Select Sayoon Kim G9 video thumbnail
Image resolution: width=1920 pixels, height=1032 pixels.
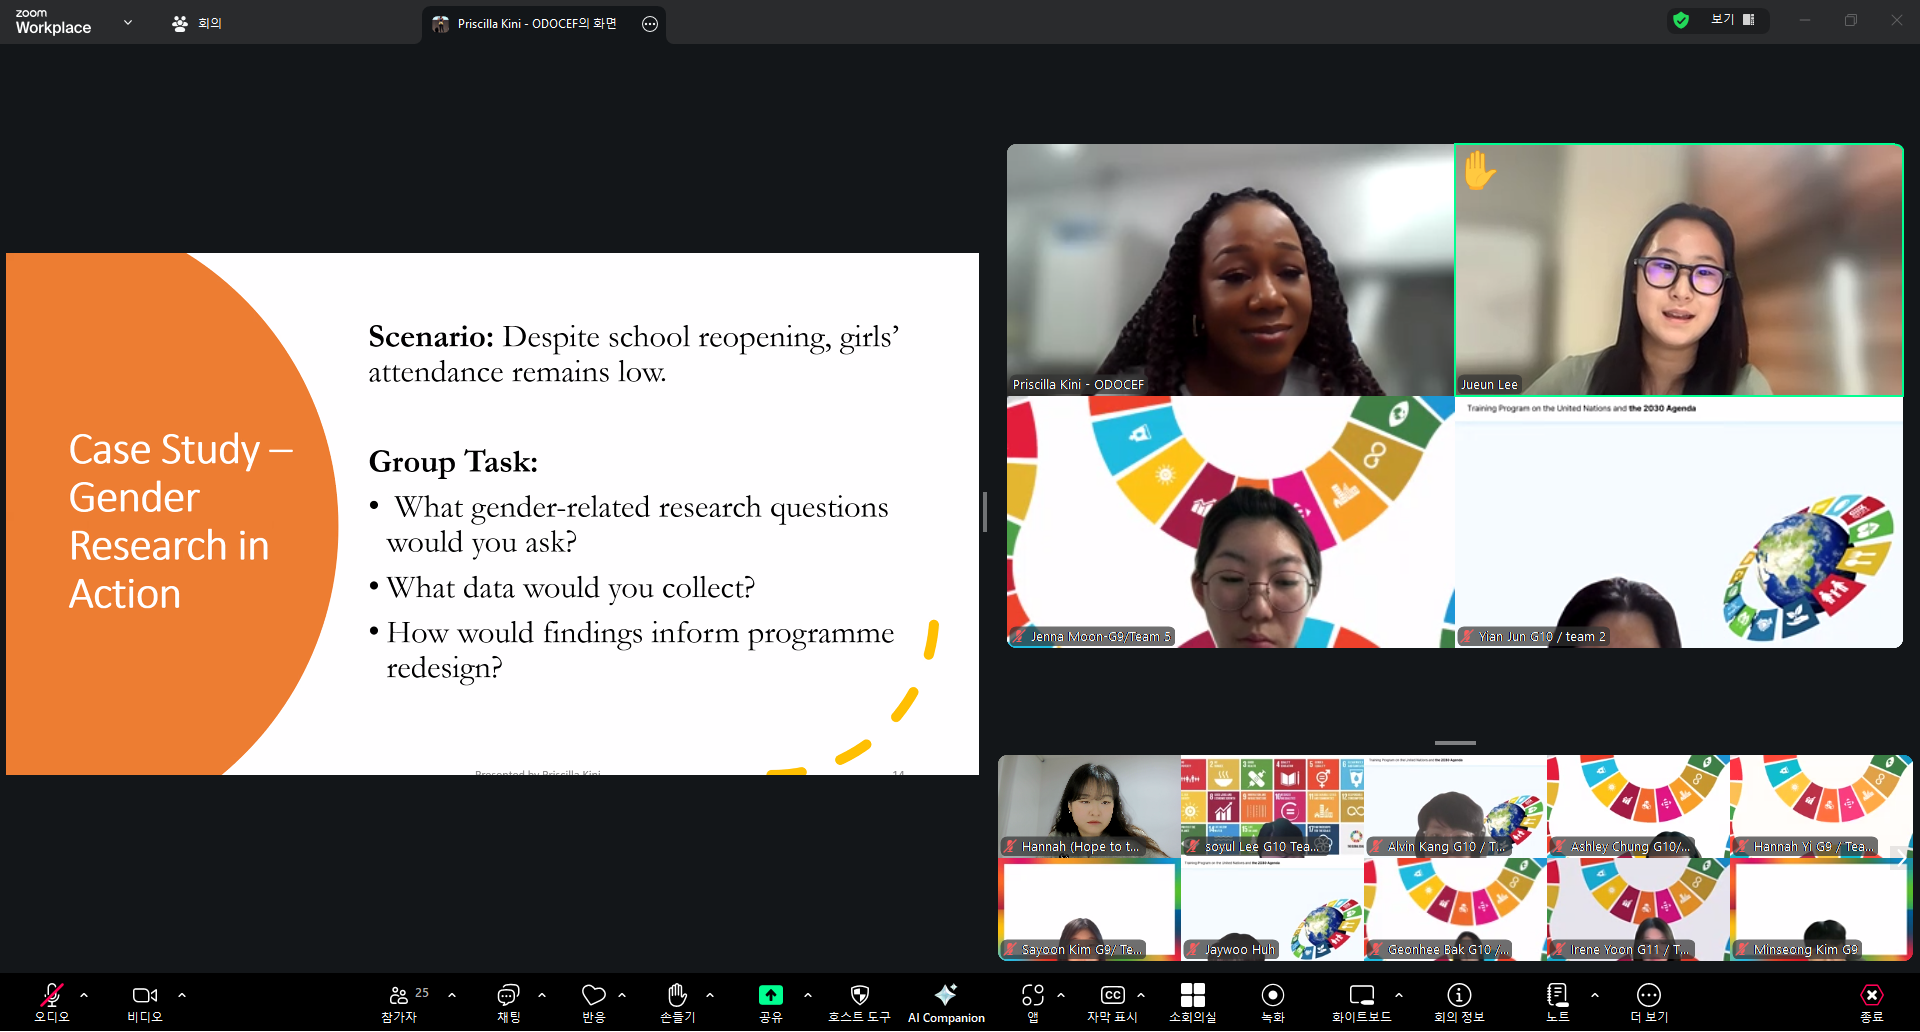(x=1089, y=909)
